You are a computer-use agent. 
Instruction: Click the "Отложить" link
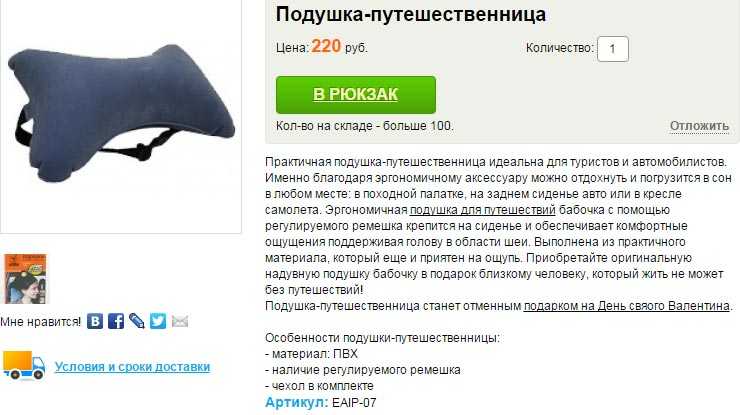point(699,126)
